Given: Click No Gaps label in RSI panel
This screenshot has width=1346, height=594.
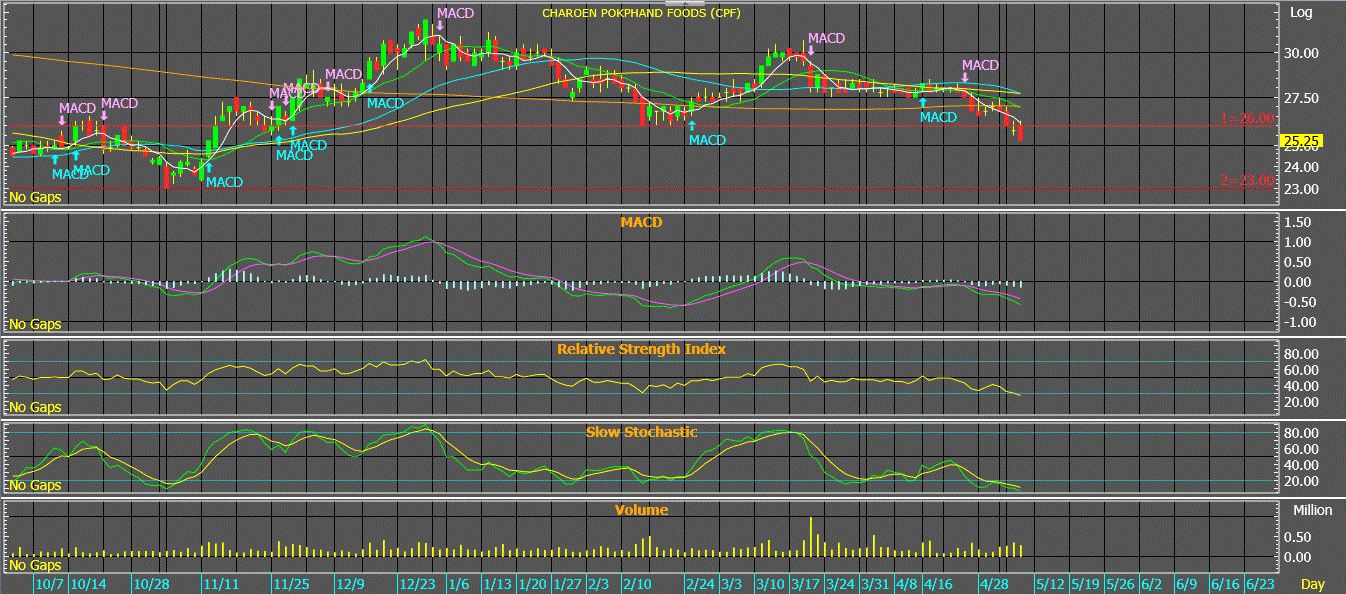Looking at the screenshot, I should click(x=35, y=407).
